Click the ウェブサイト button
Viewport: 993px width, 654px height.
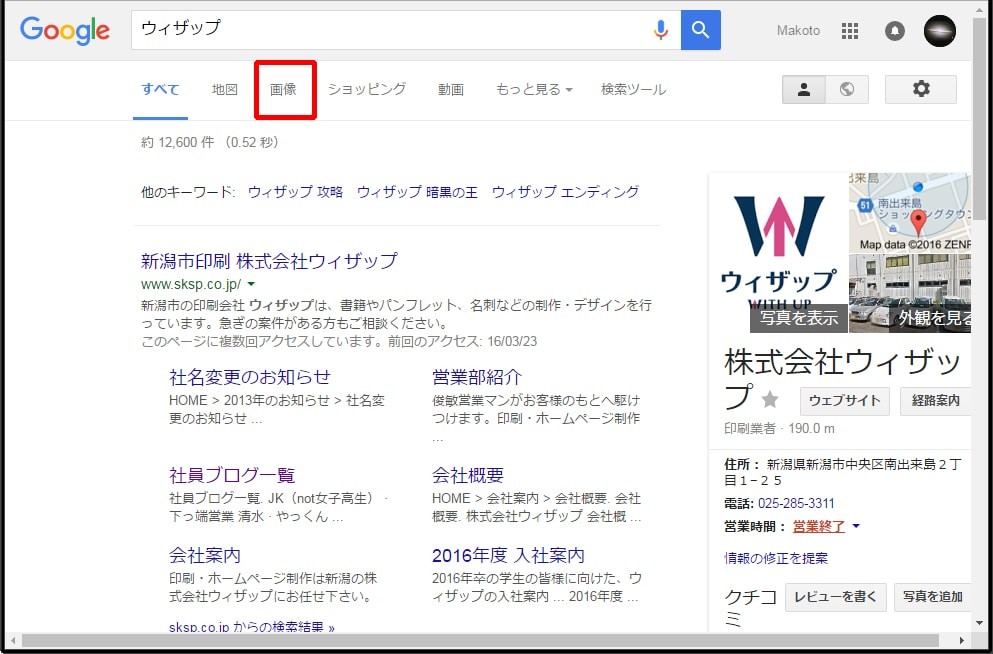coord(845,401)
